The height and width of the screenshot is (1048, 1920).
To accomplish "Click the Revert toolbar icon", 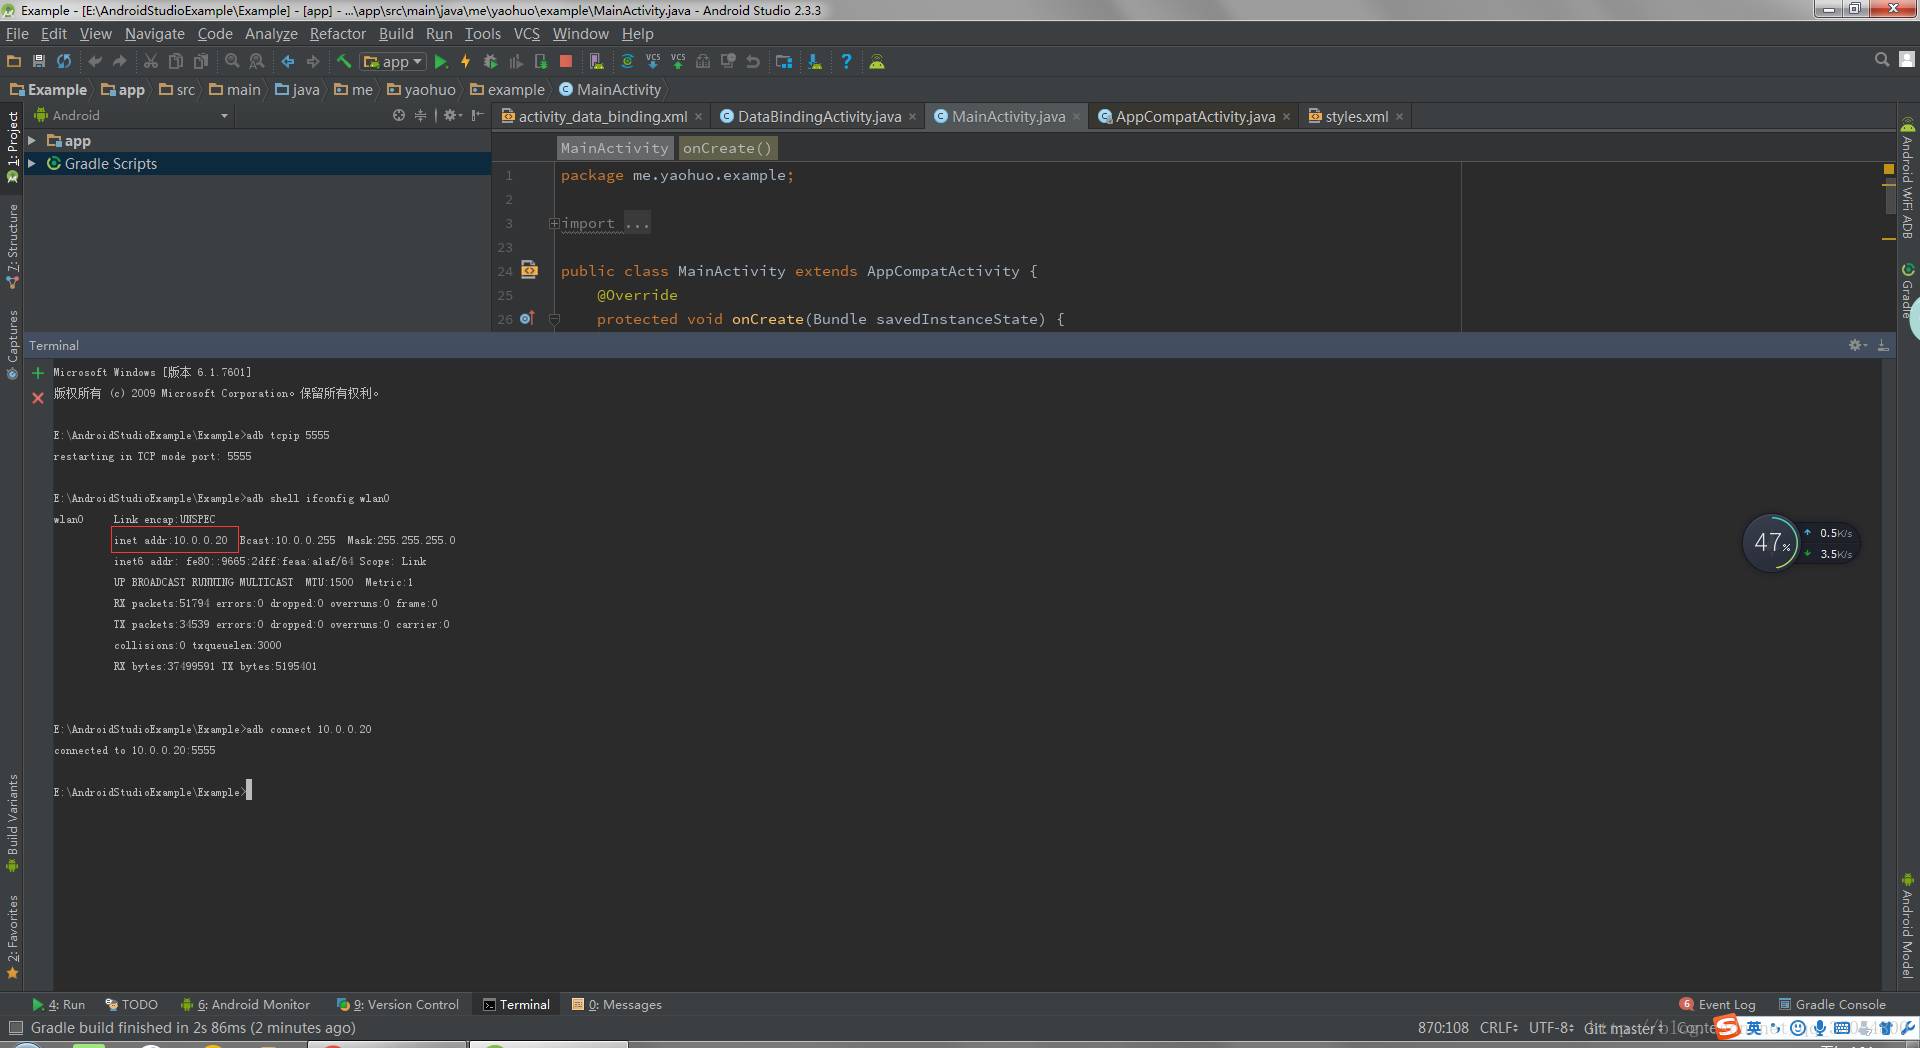I will pyautogui.click(x=753, y=62).
